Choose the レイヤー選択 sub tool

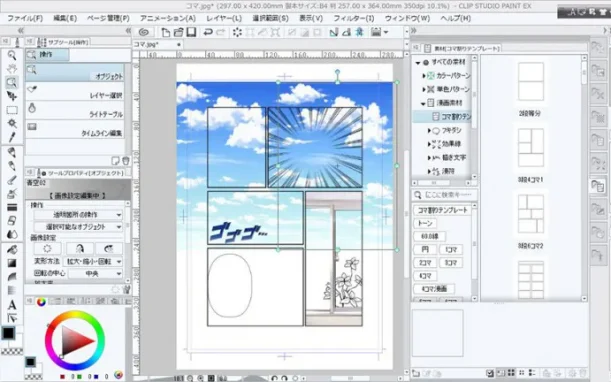point(75,92)
